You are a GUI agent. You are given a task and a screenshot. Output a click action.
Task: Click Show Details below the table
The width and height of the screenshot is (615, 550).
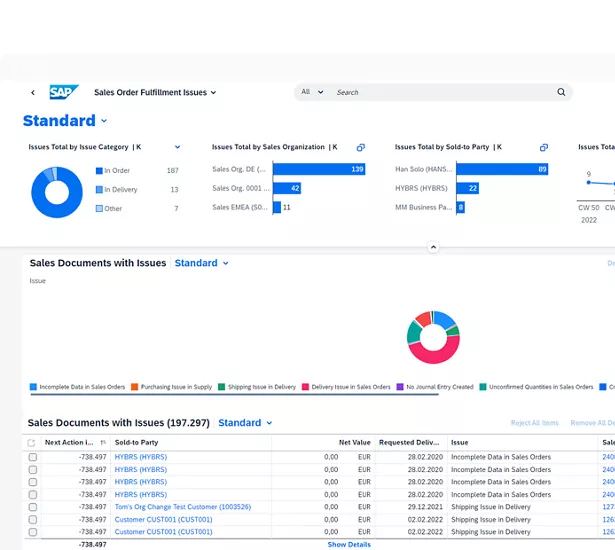tap(349, 545)
